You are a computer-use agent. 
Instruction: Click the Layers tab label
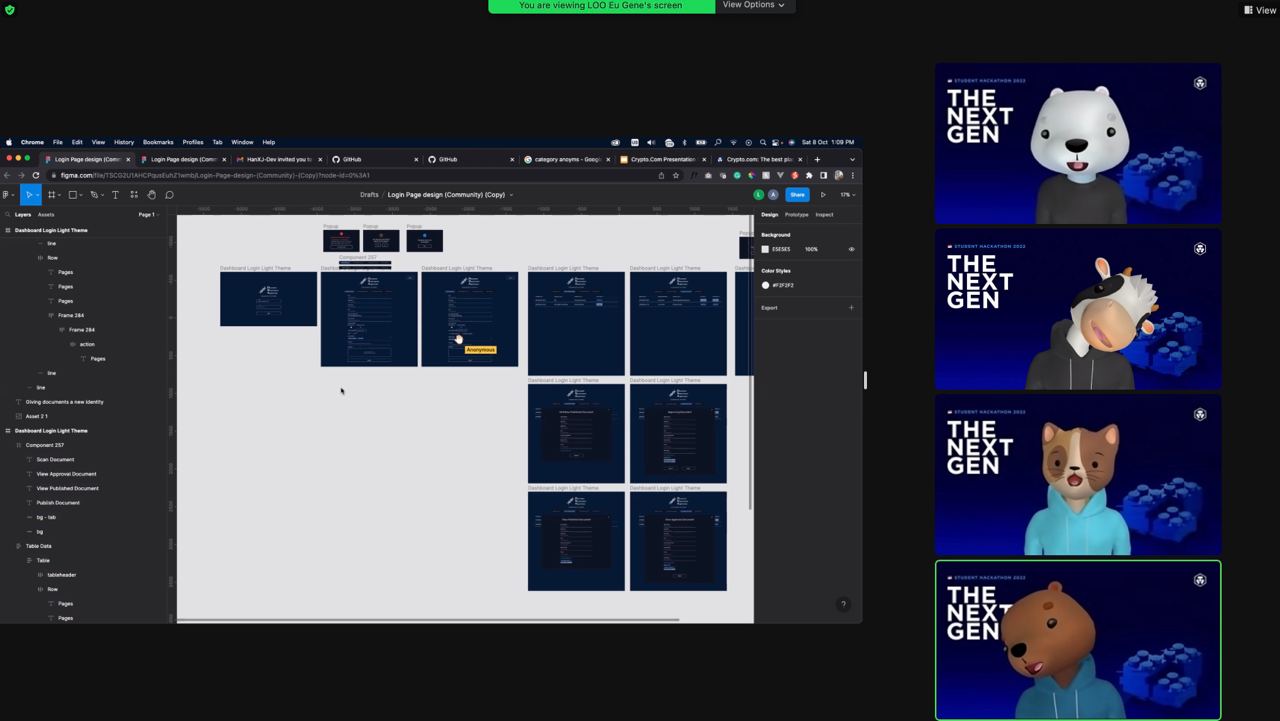[23, 214]
